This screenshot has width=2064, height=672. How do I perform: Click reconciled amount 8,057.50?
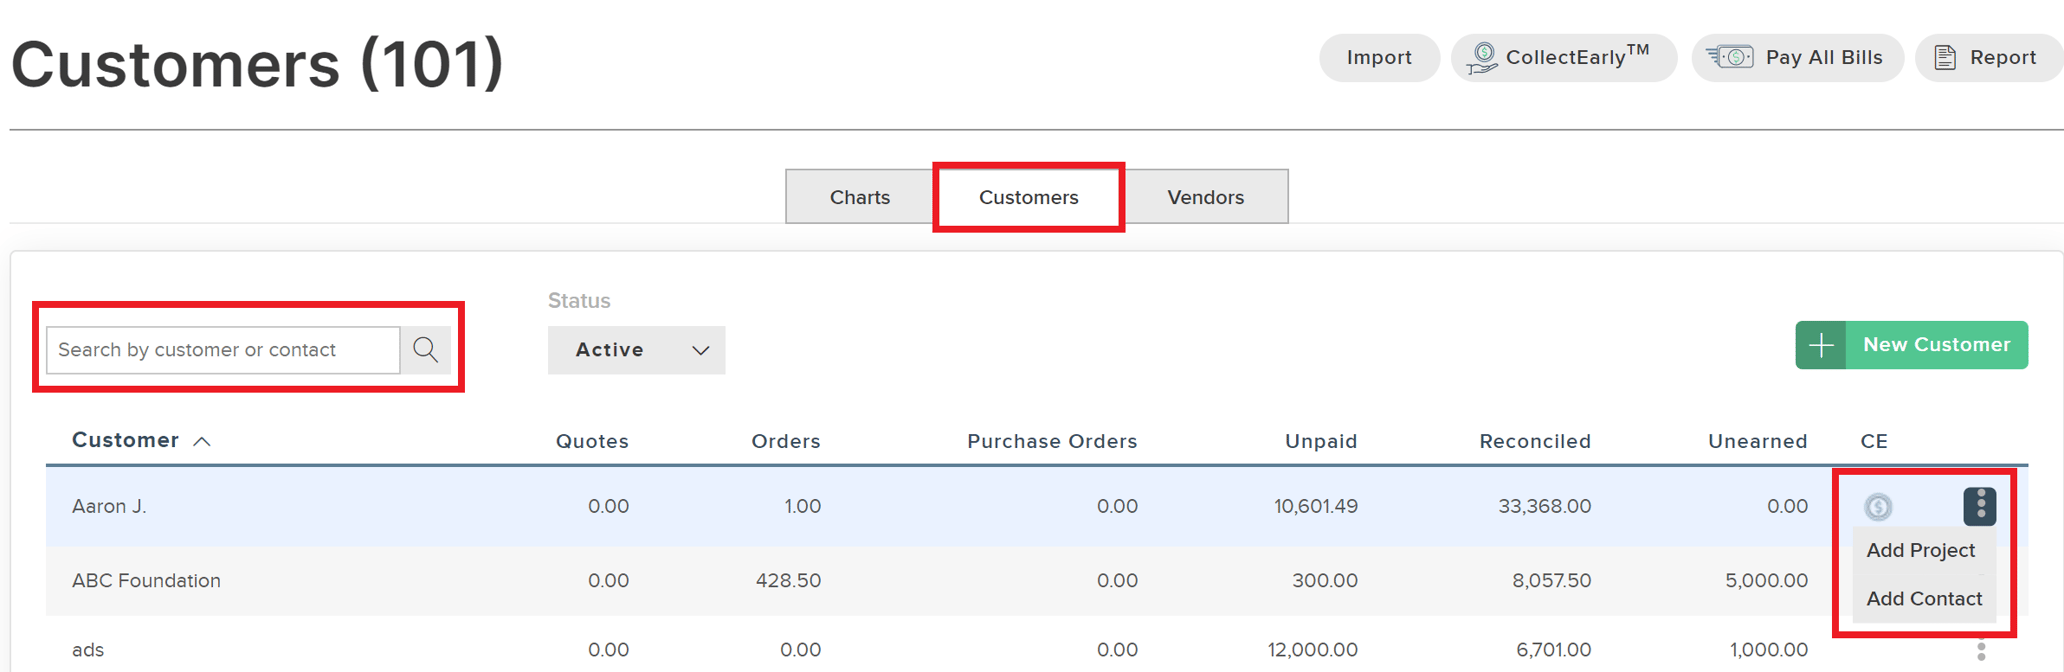[x=1552, y=581]
